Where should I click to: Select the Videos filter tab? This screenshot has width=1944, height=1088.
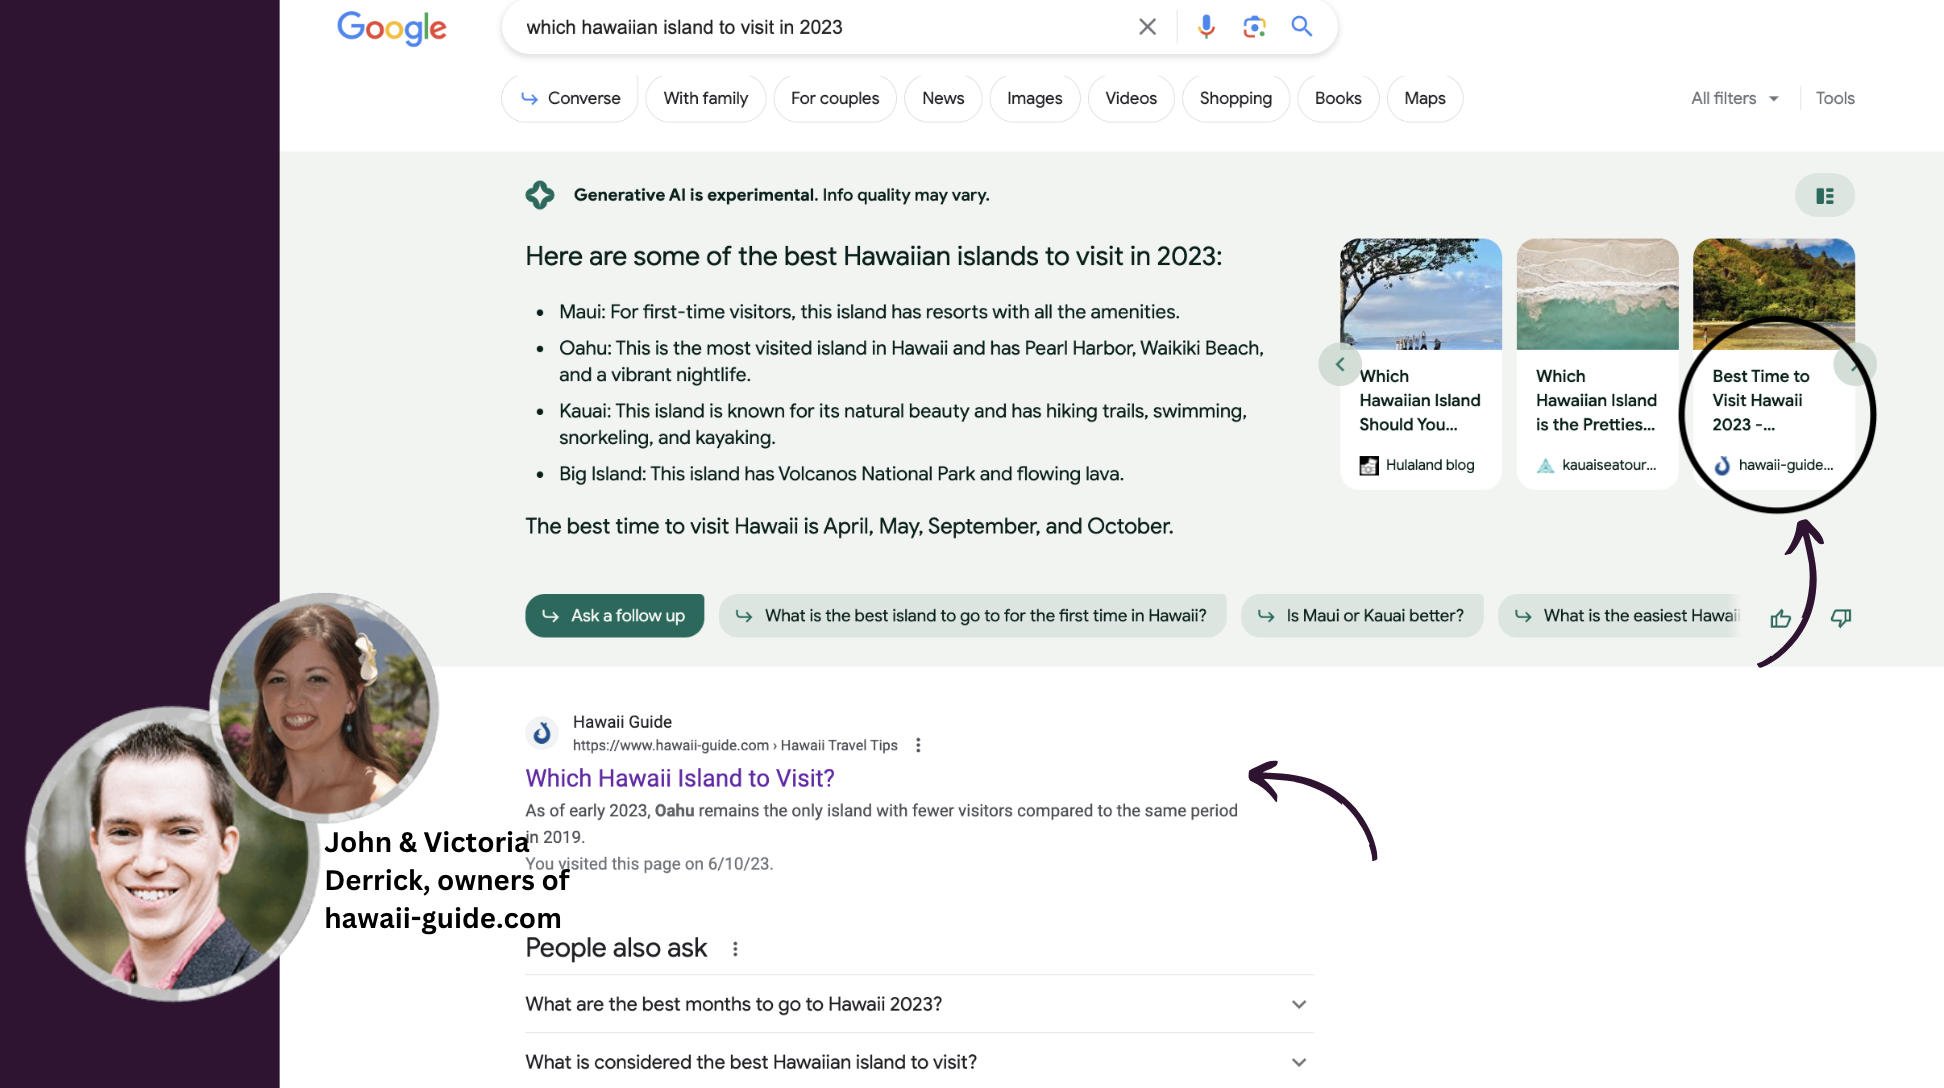click(x=1130, y=98)
